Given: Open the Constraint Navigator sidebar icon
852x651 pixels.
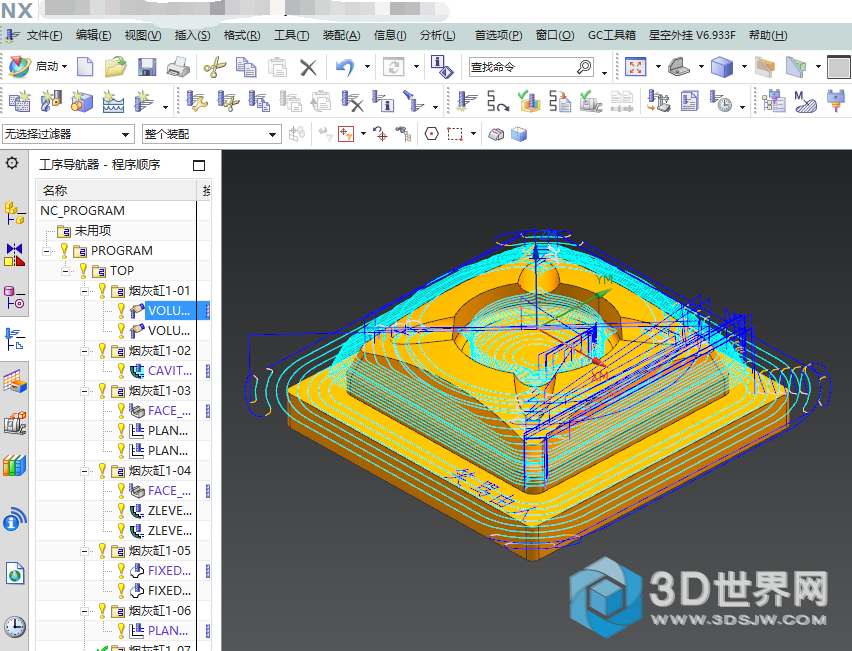Looking at the screenshot, I should coord(15,254).
